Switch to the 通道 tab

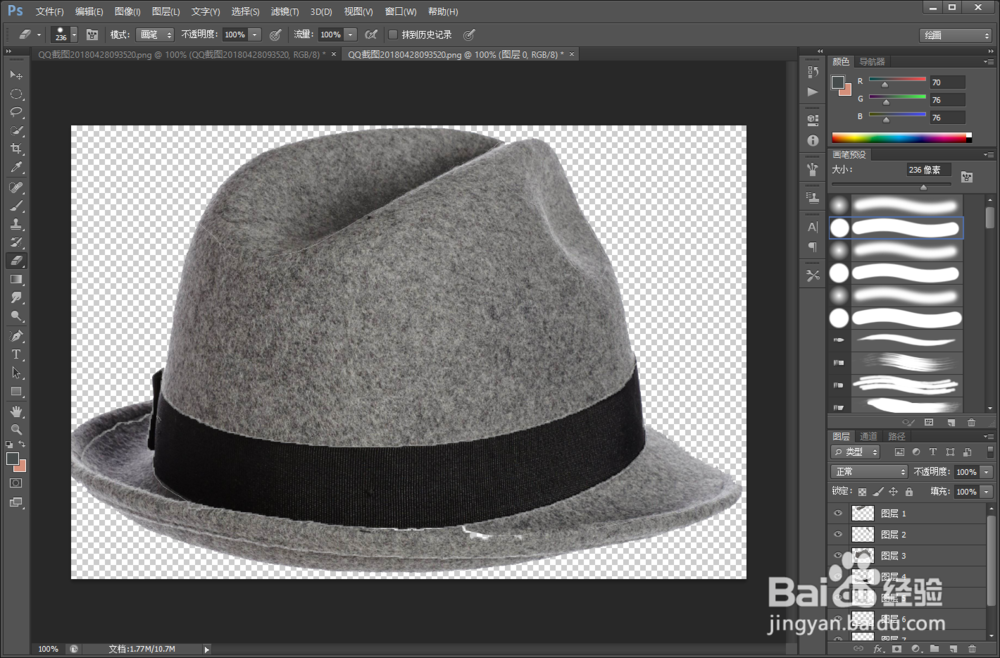(x=868, y=436)
